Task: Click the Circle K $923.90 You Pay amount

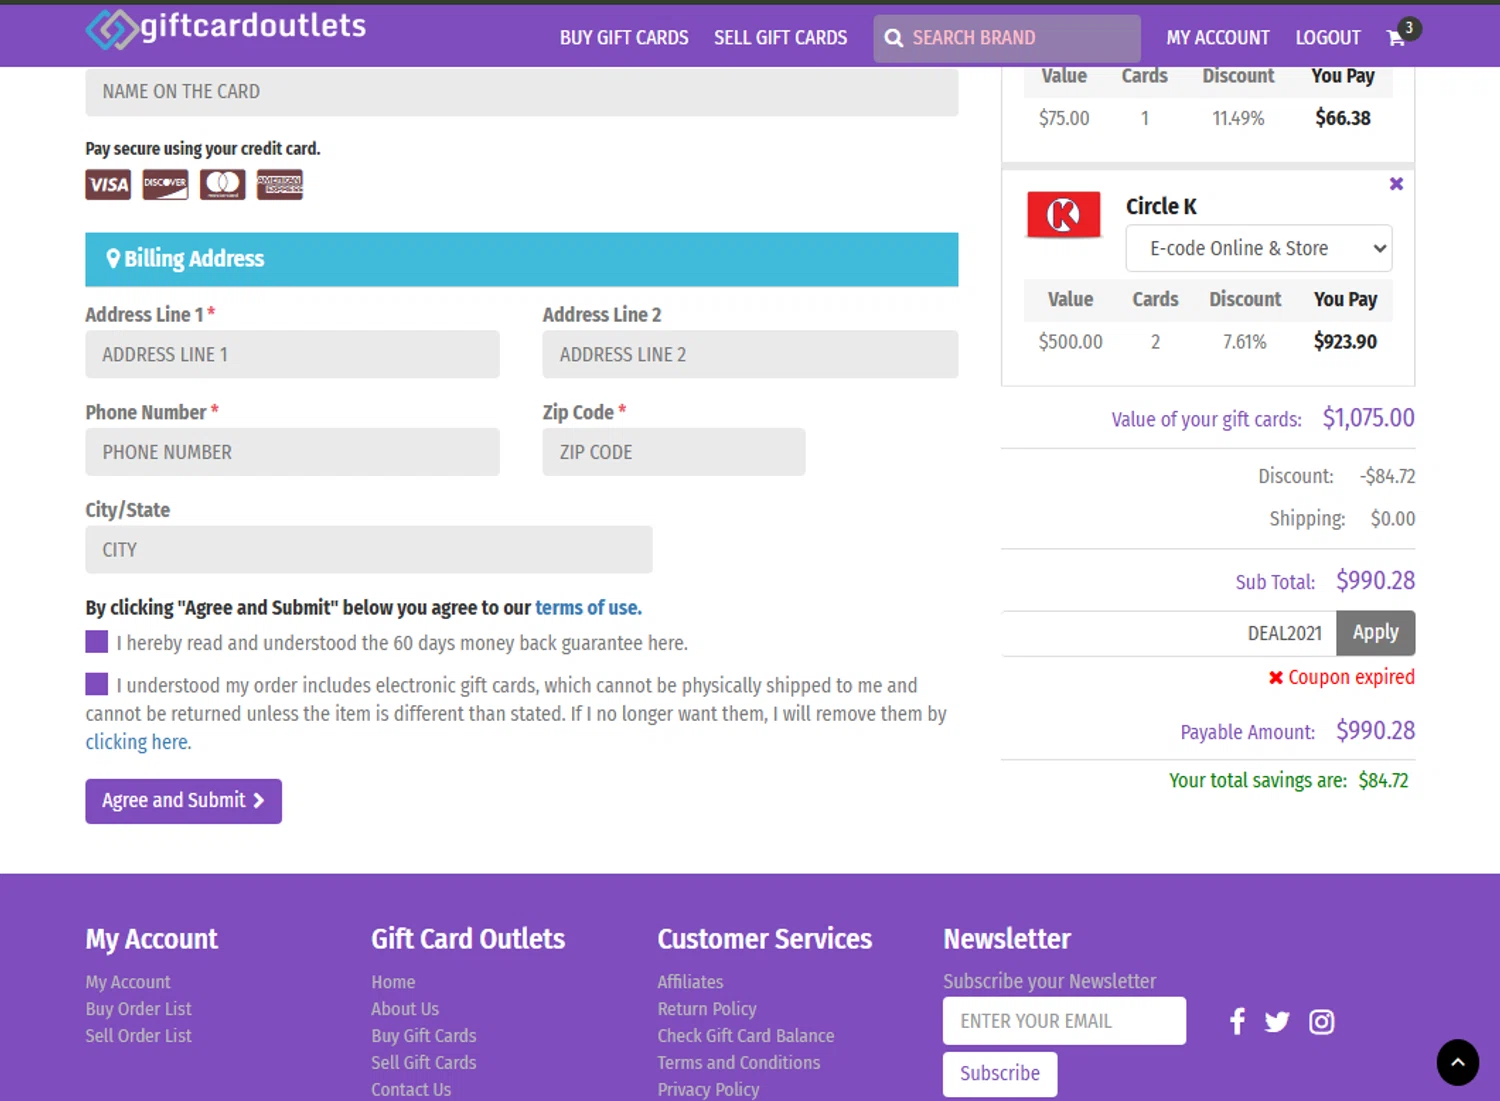Action: (1345, 342)
